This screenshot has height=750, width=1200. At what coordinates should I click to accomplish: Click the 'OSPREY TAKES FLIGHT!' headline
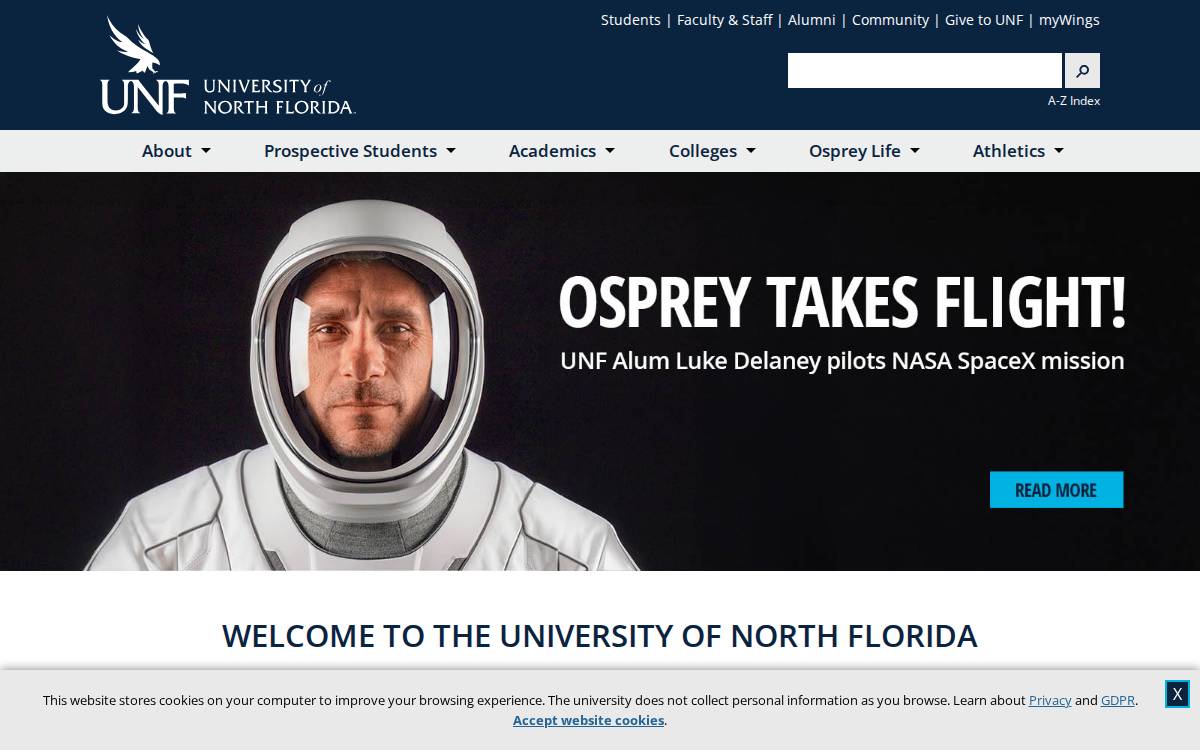842,301
